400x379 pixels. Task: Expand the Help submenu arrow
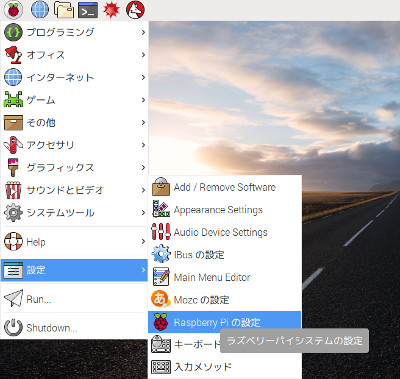click(143, 241)
